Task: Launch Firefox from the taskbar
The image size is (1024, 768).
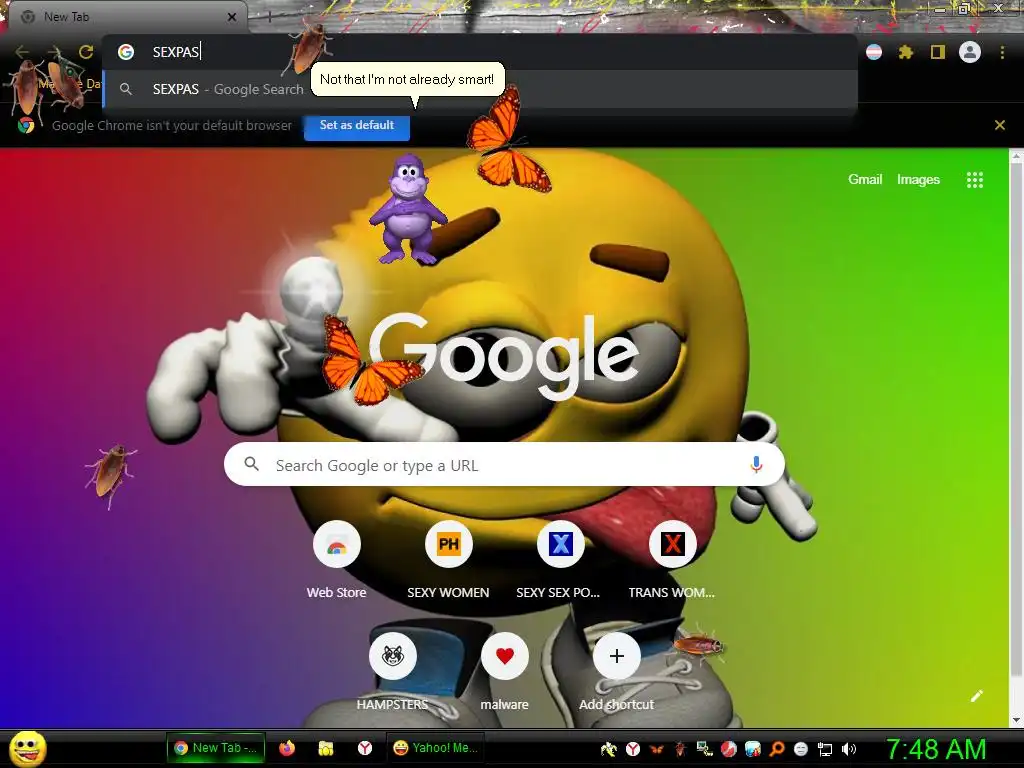Action: [287, 748]
